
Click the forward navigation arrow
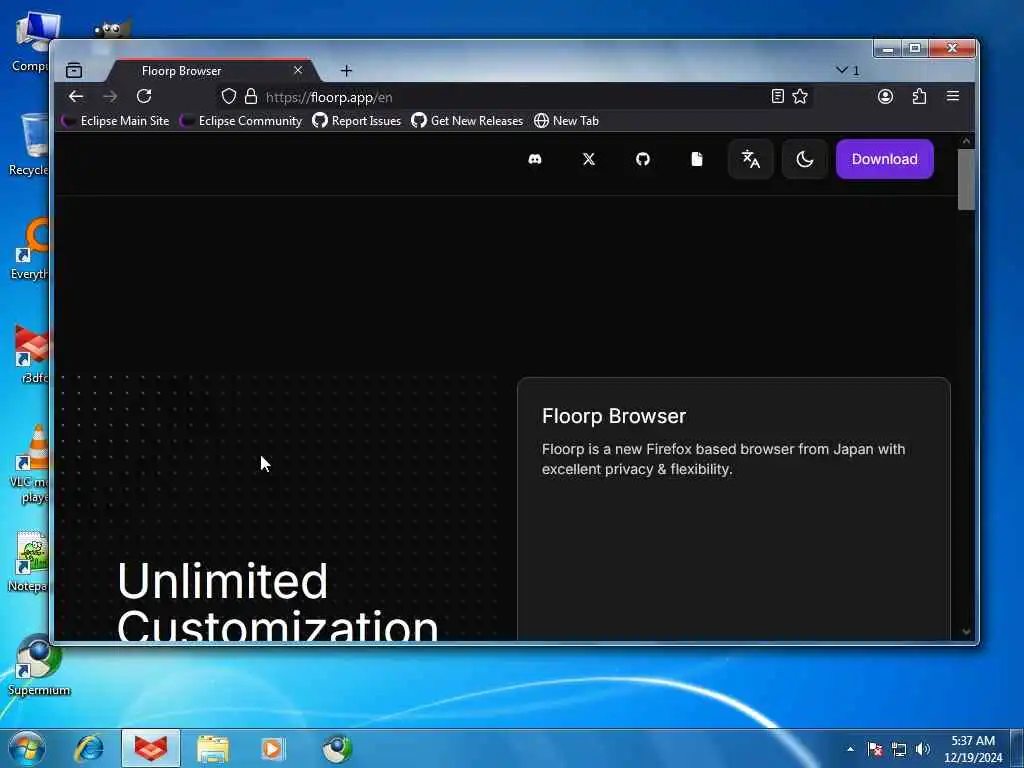110,97
